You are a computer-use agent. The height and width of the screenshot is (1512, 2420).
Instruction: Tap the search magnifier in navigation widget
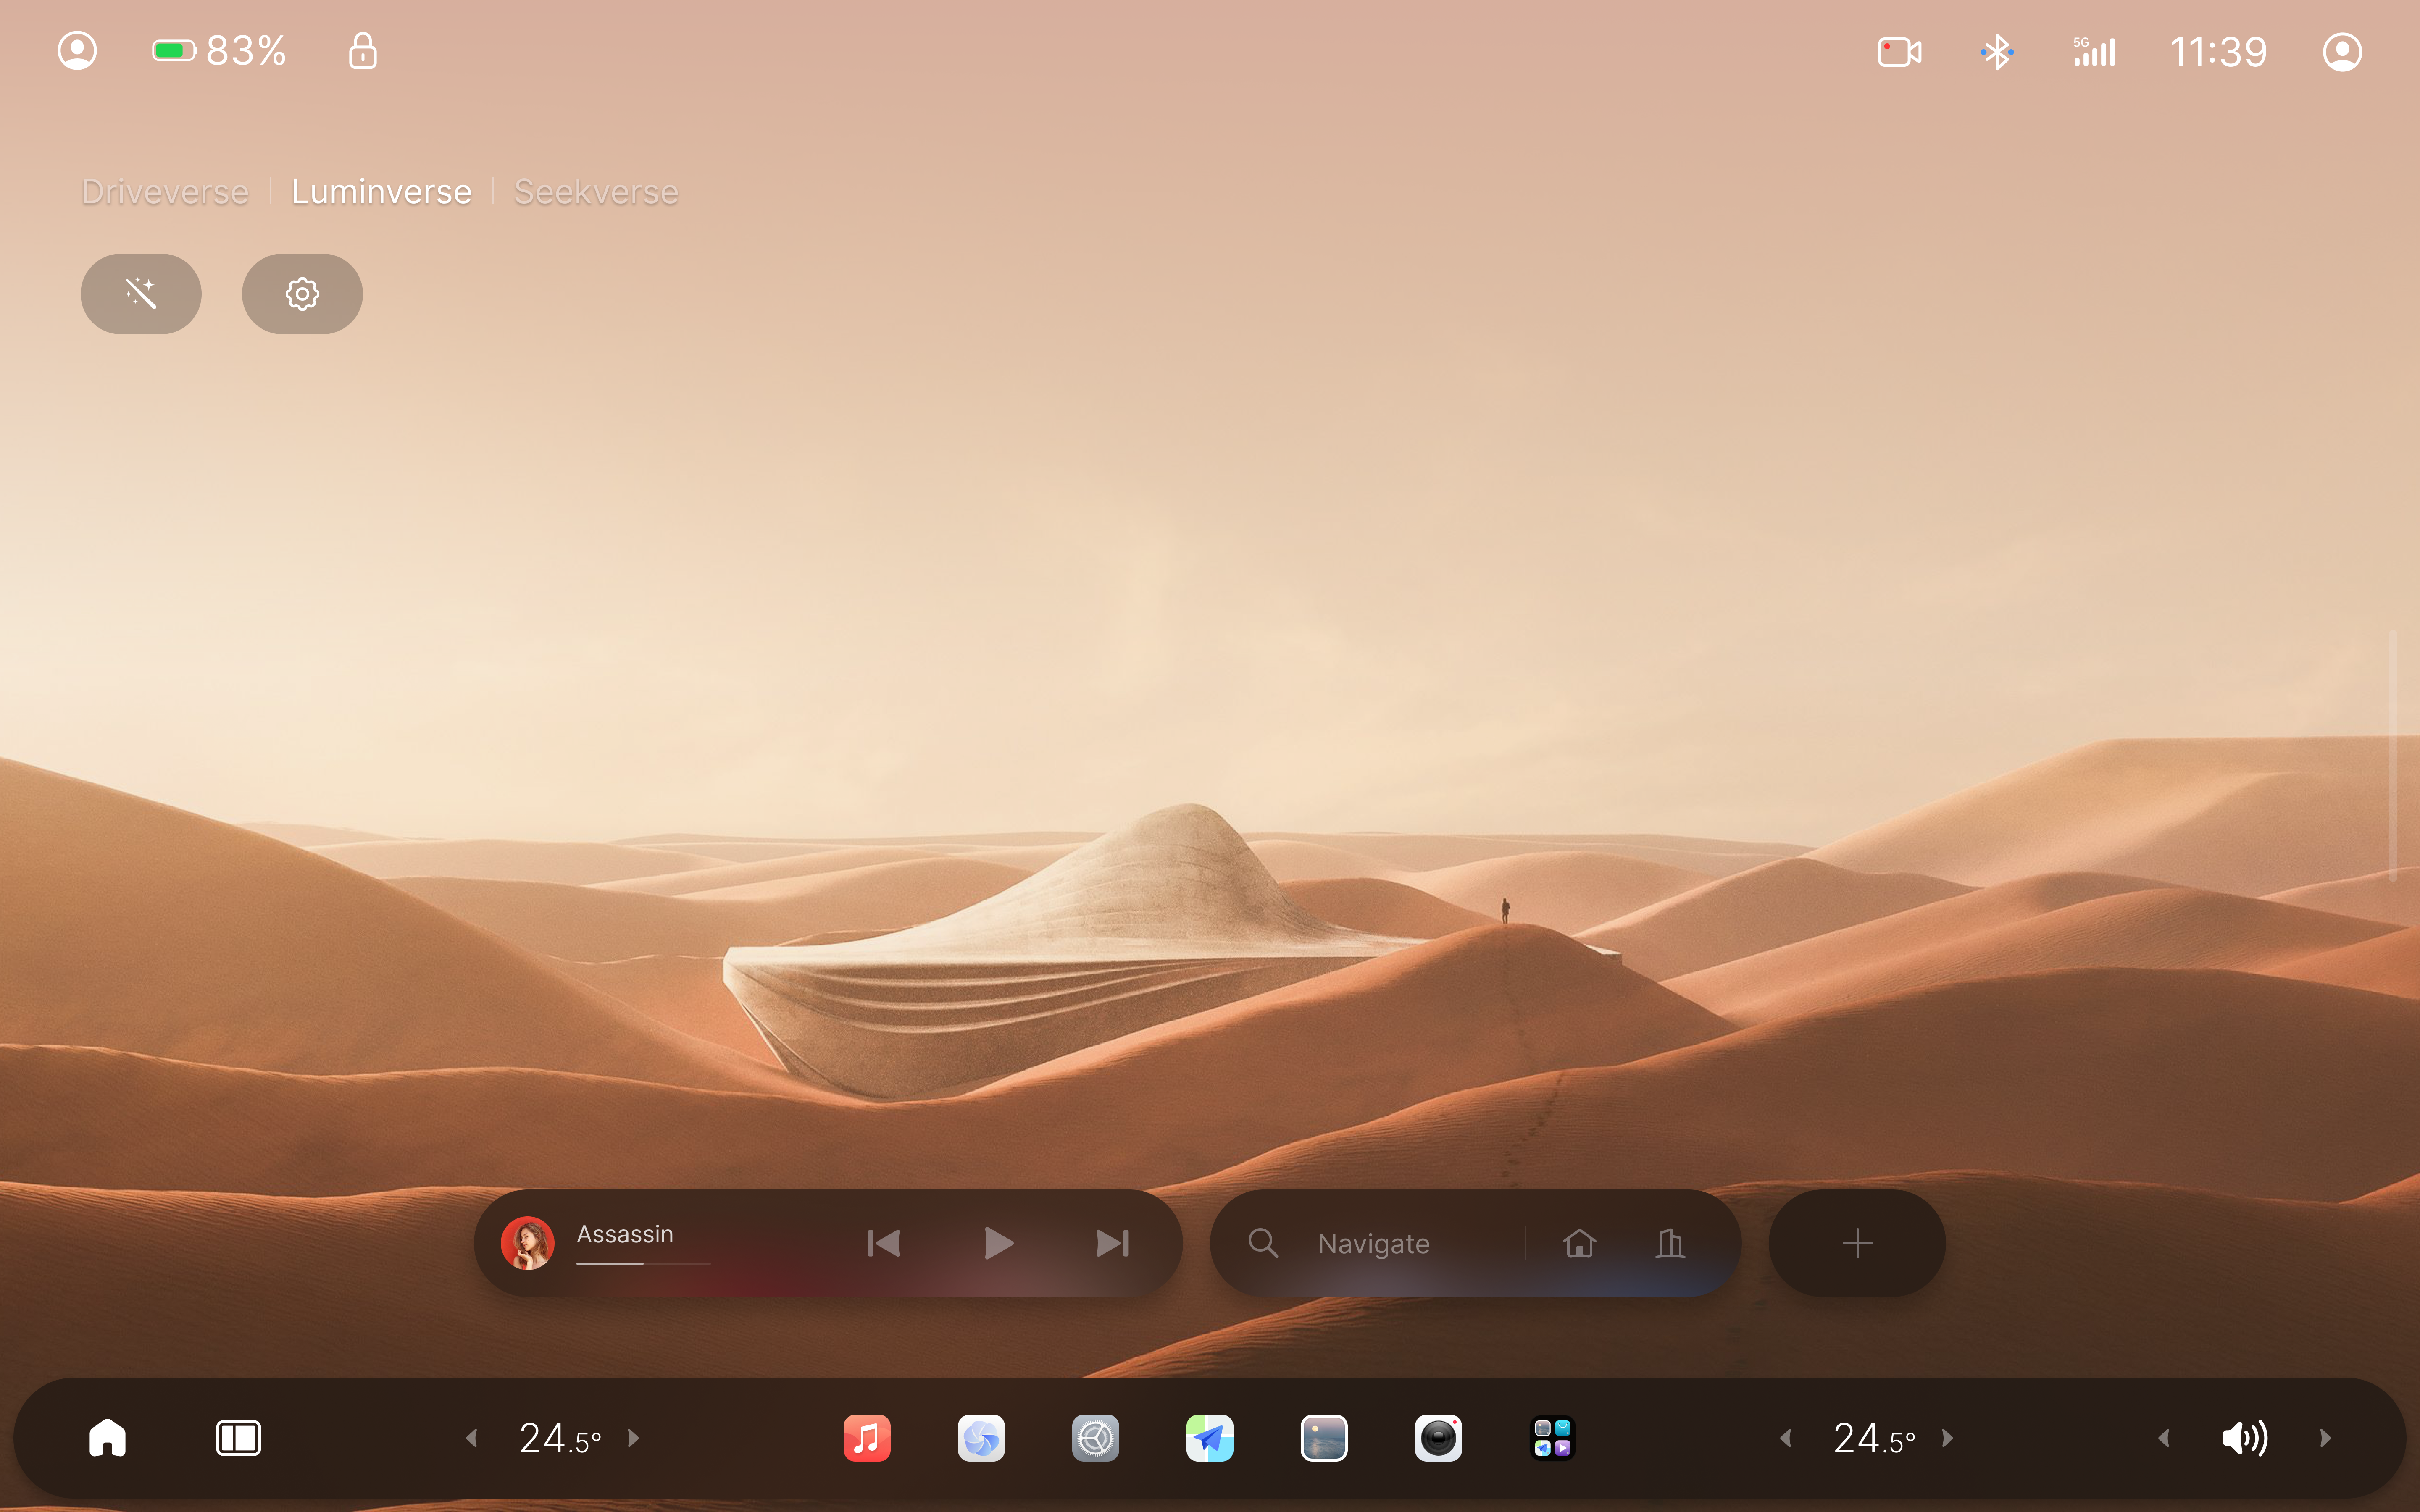tap(1263, 1243)
